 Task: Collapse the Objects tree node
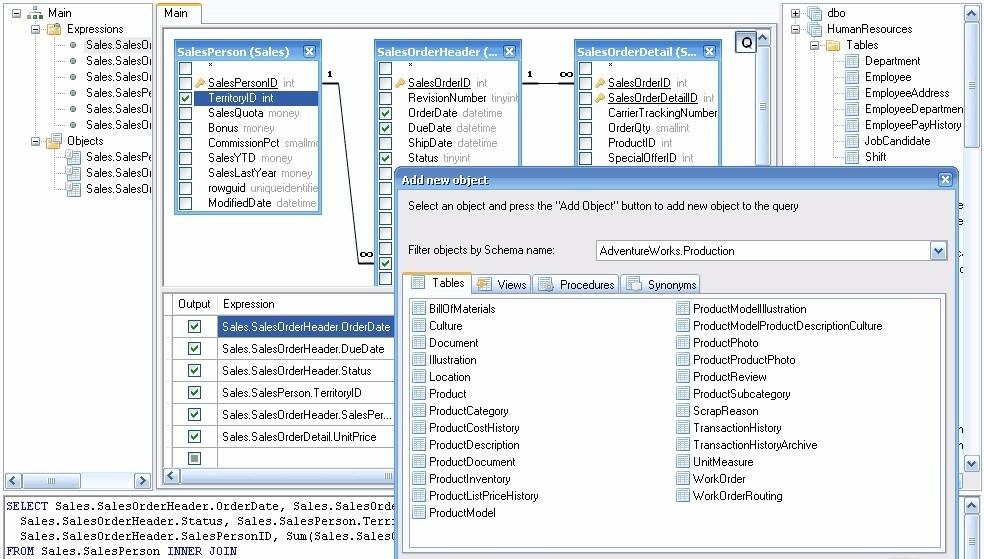point(36,141)
